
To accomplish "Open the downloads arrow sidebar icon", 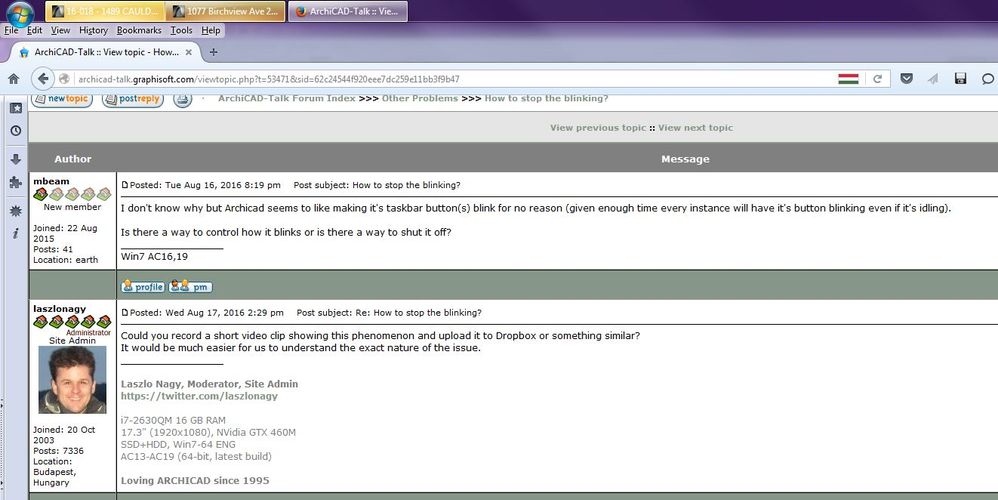I will [16, 159].
